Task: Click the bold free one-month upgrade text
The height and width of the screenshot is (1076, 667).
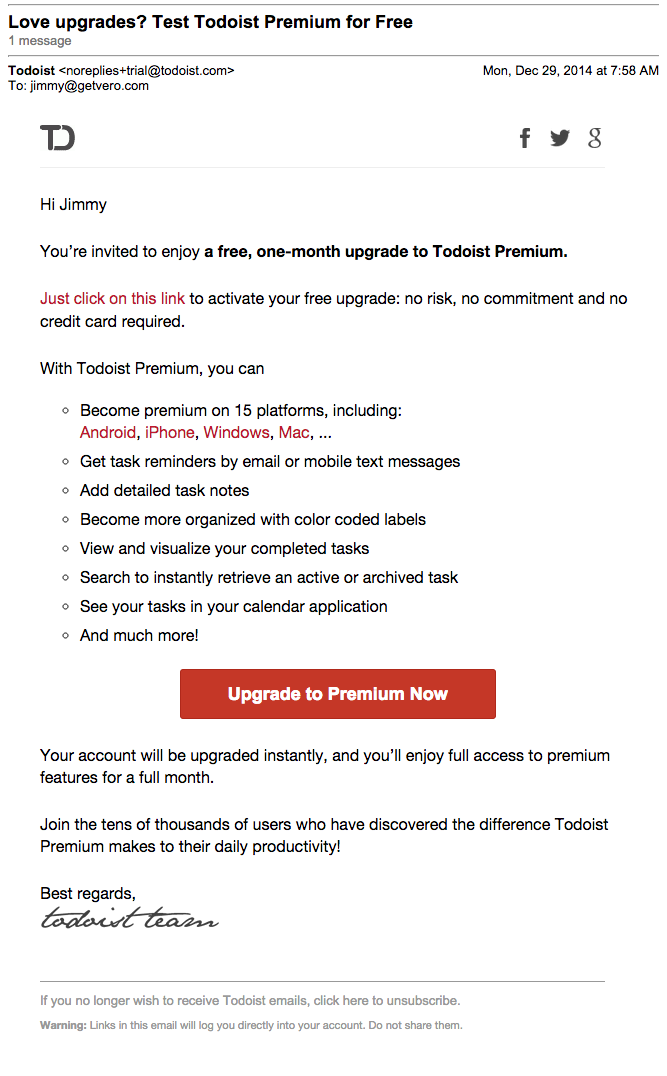Action: [386, 252]
